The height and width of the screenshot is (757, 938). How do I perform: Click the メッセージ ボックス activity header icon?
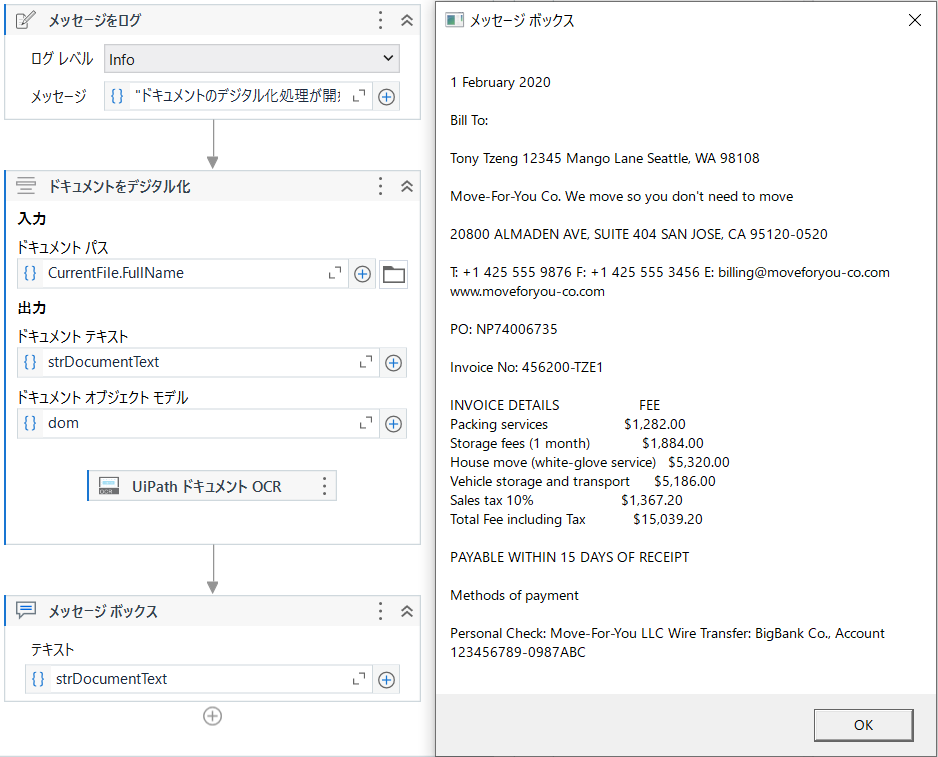[25, 611]
